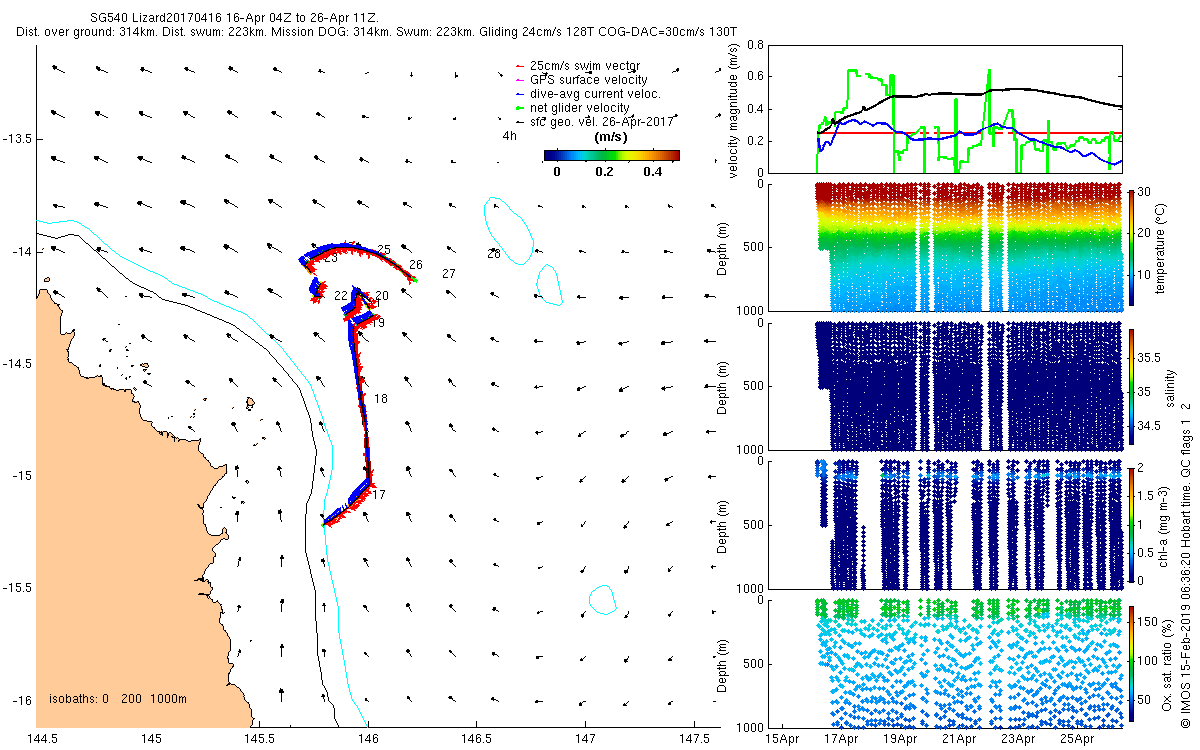Click the velocity (m/s) colorbar in map legend
The height and width of the screenshot is (750, 1200).
[x=611, y=155]
